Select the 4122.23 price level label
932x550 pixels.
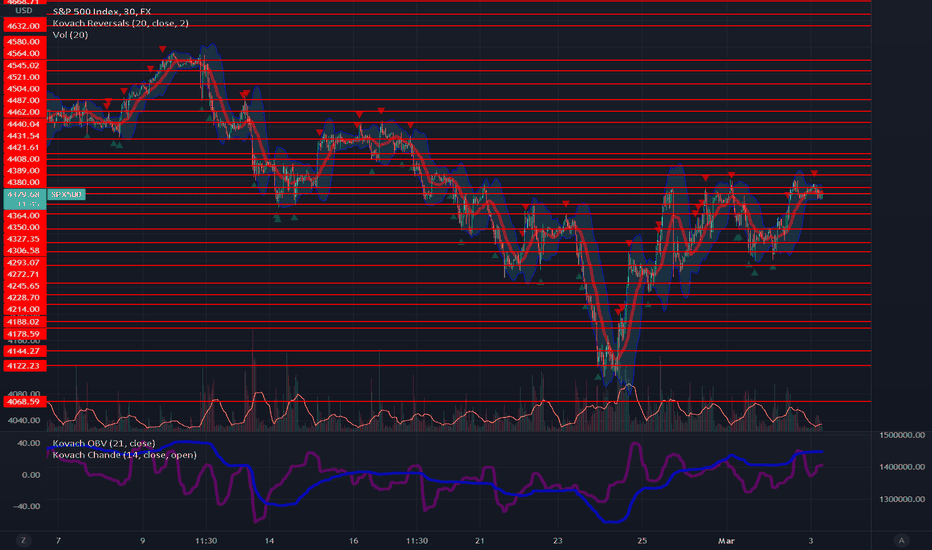(24, 366)
